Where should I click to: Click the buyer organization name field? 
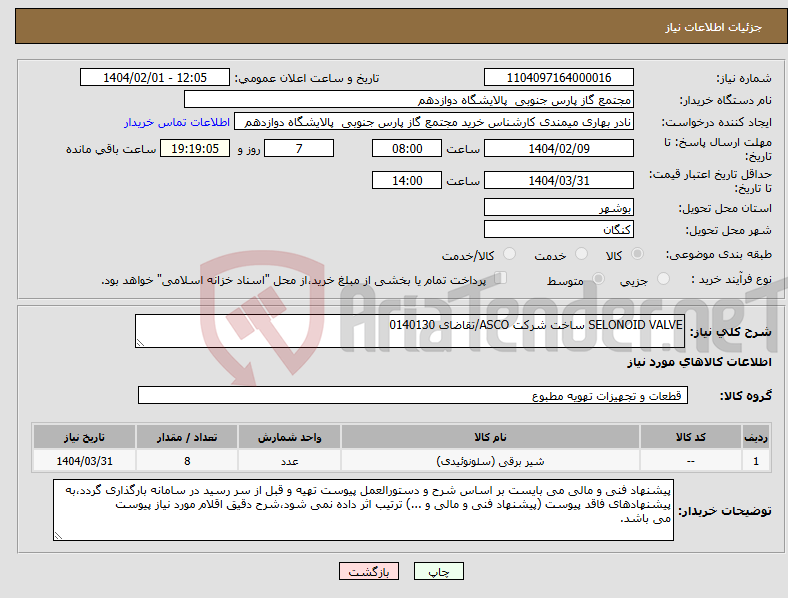pyautogui.click(x=409, y=99)
